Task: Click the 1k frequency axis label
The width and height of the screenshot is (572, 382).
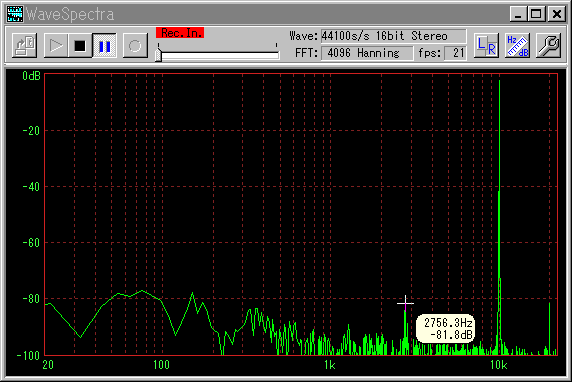Action: [329, 364]
